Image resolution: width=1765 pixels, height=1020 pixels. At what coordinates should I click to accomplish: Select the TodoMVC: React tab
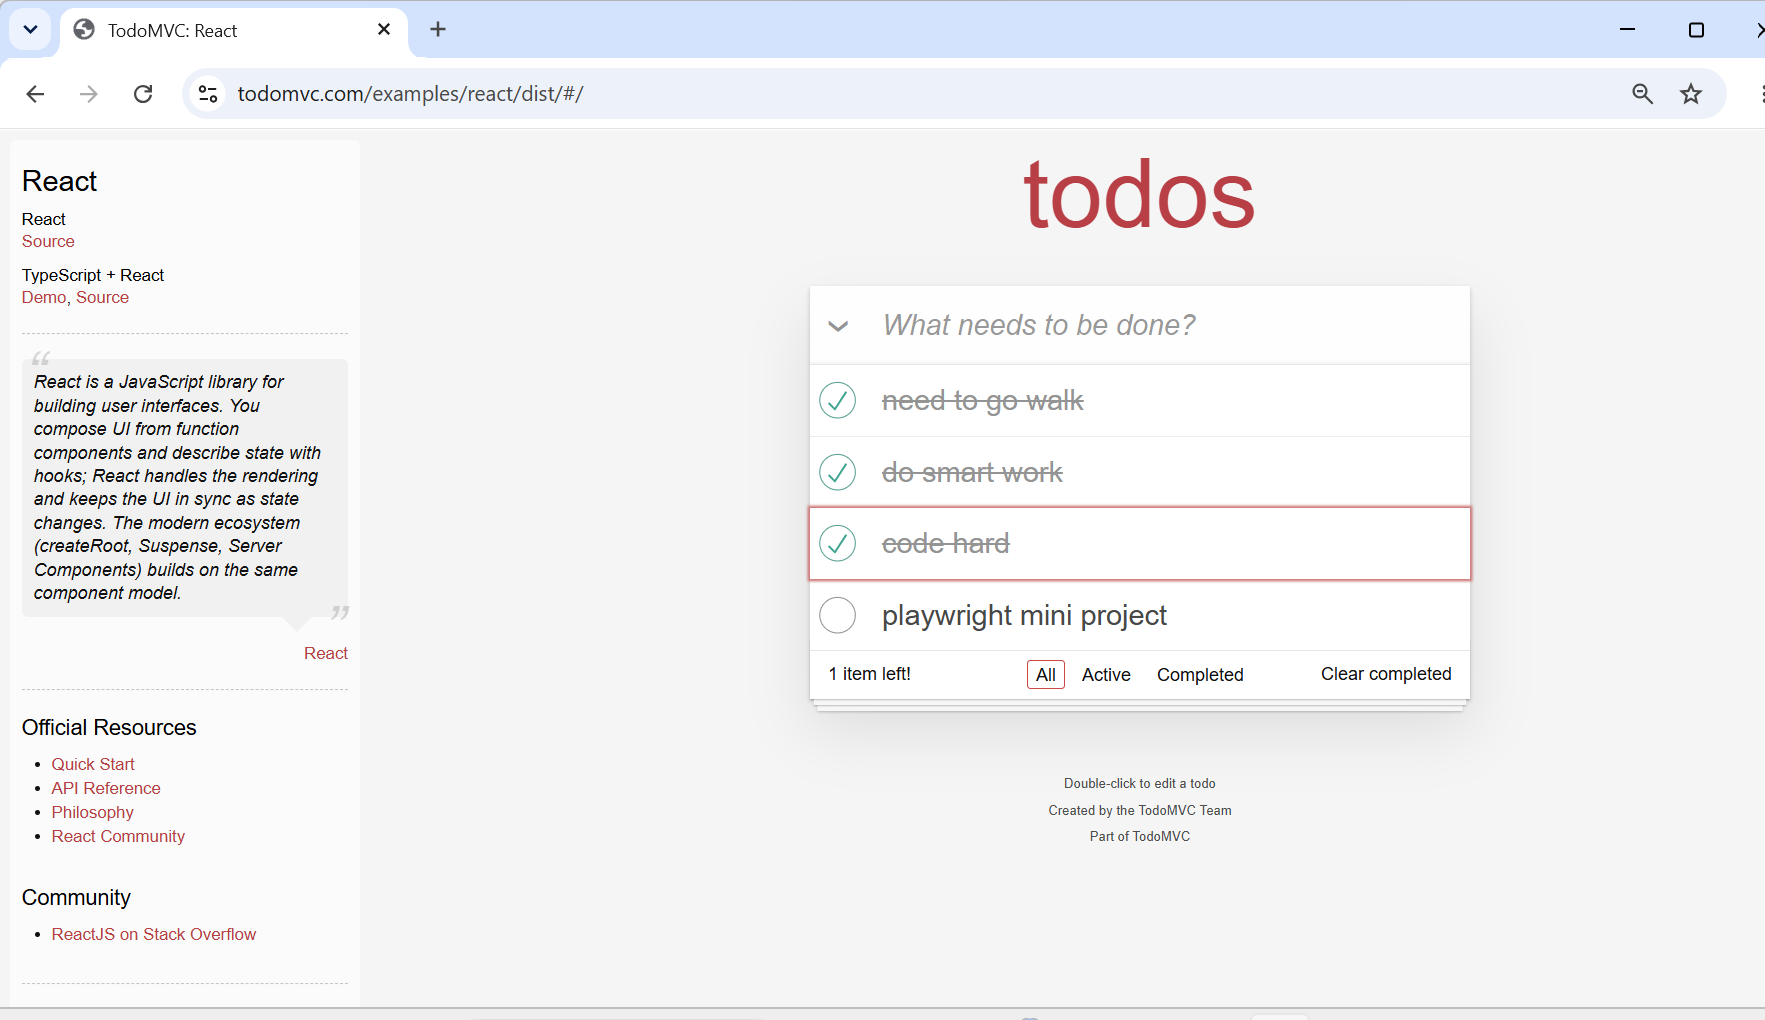pos(234,31)
